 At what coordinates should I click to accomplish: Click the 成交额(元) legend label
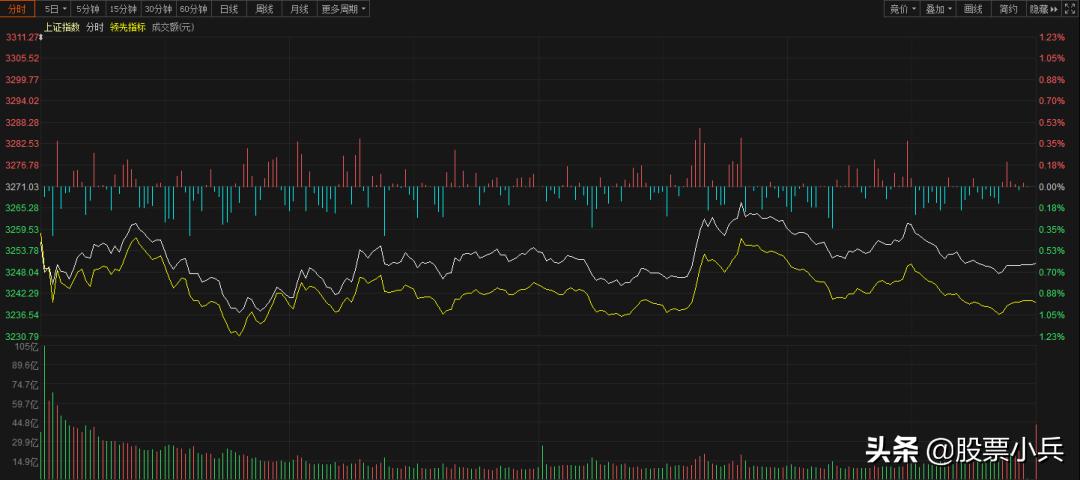173,28
